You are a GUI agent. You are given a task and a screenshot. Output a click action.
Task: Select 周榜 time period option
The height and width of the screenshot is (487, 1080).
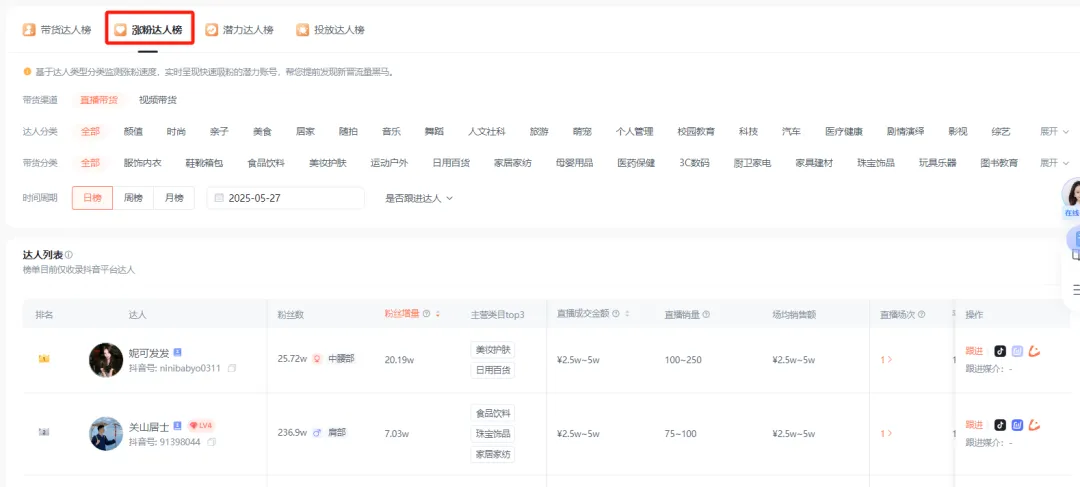(x=133, y=198)
